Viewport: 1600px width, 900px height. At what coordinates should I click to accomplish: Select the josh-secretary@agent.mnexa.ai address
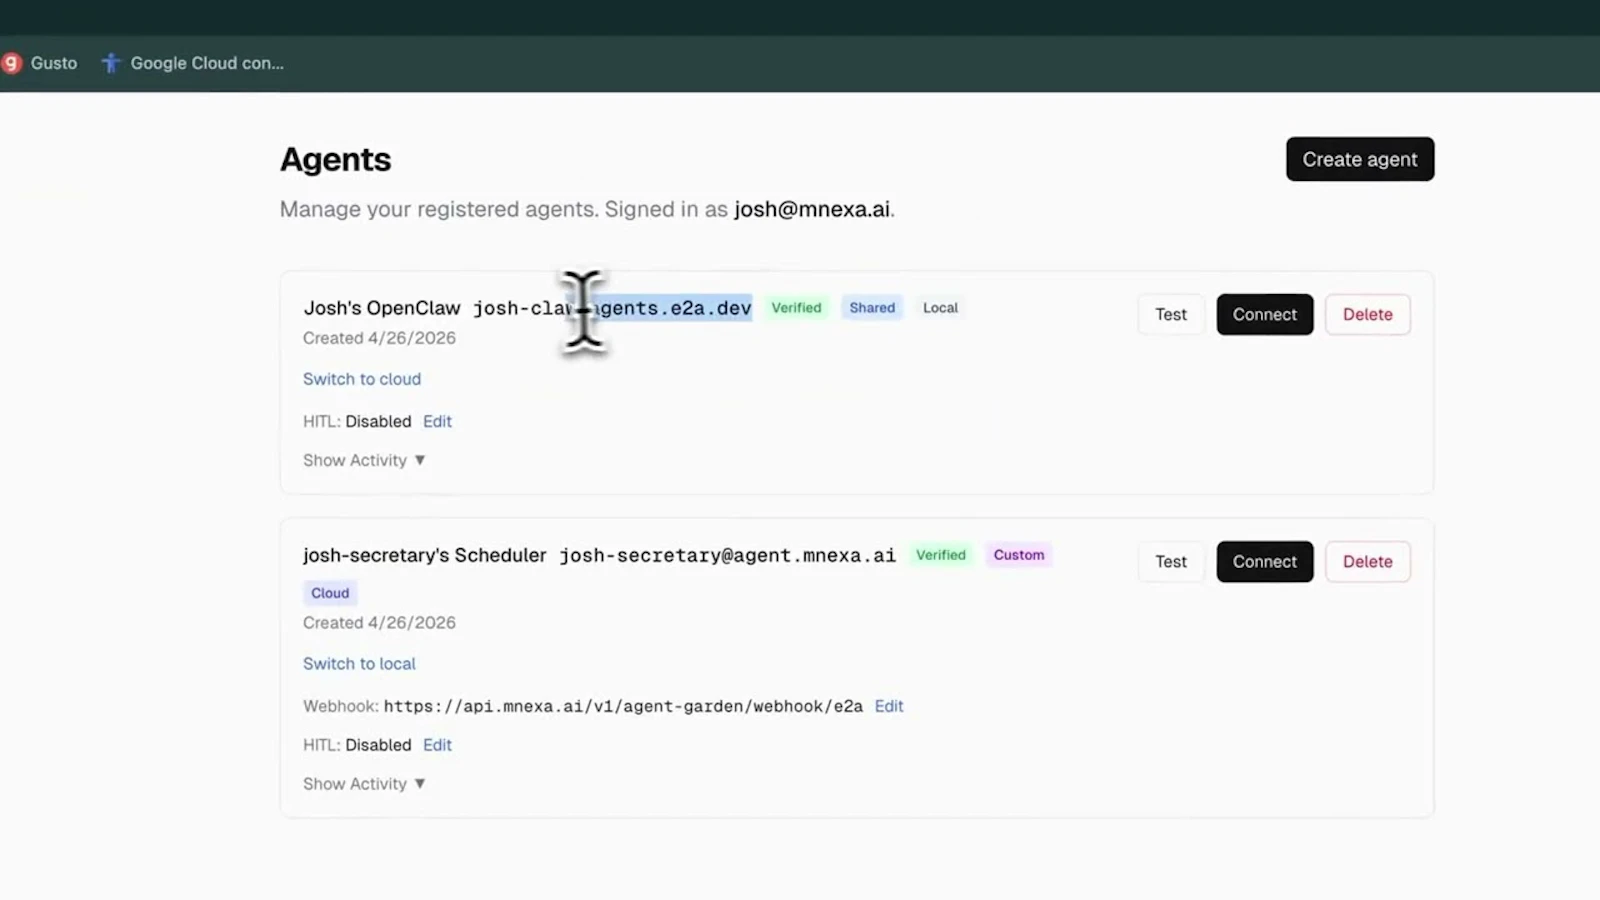pyautogui.click(x=727, y=555)
